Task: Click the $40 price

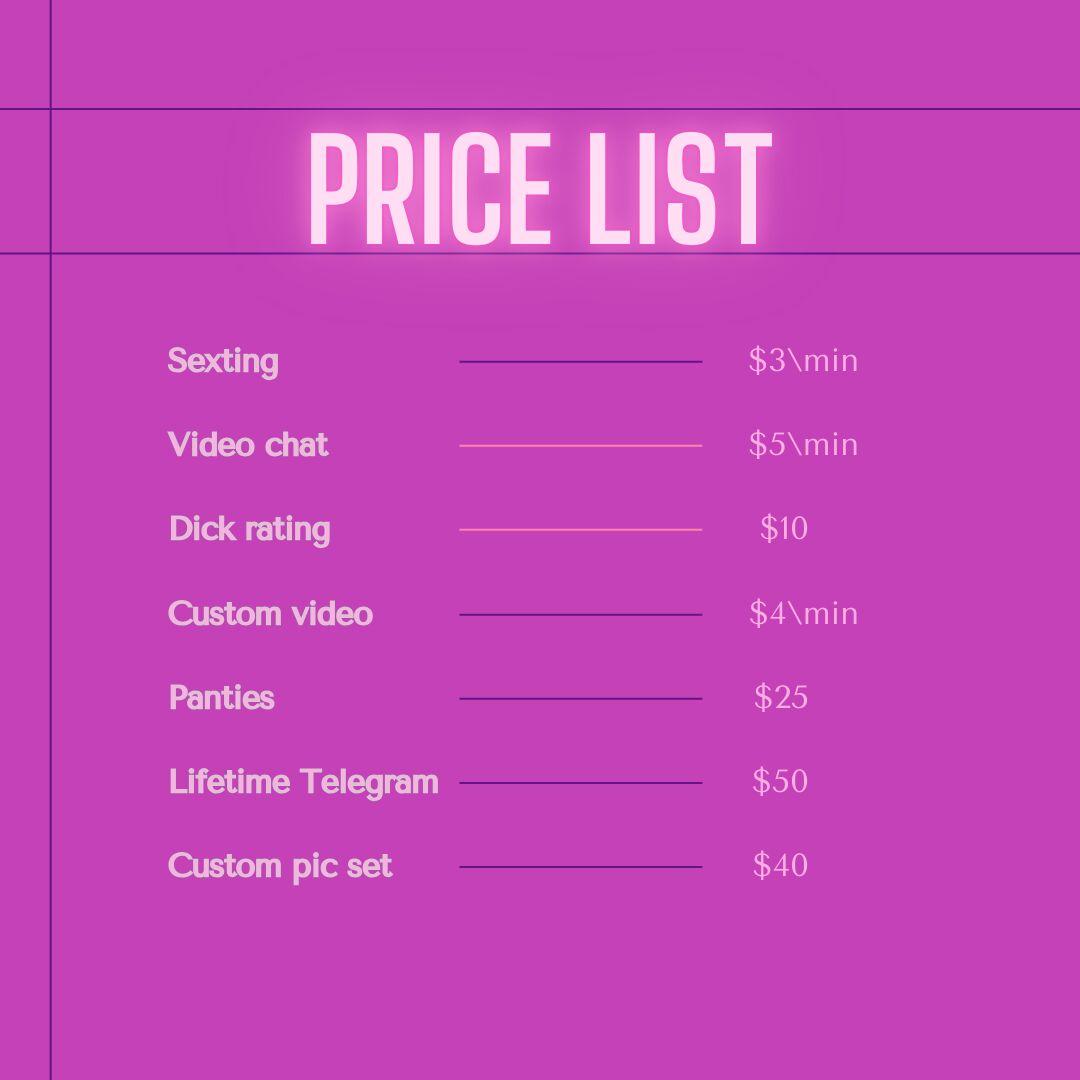Action: (780, 865)
